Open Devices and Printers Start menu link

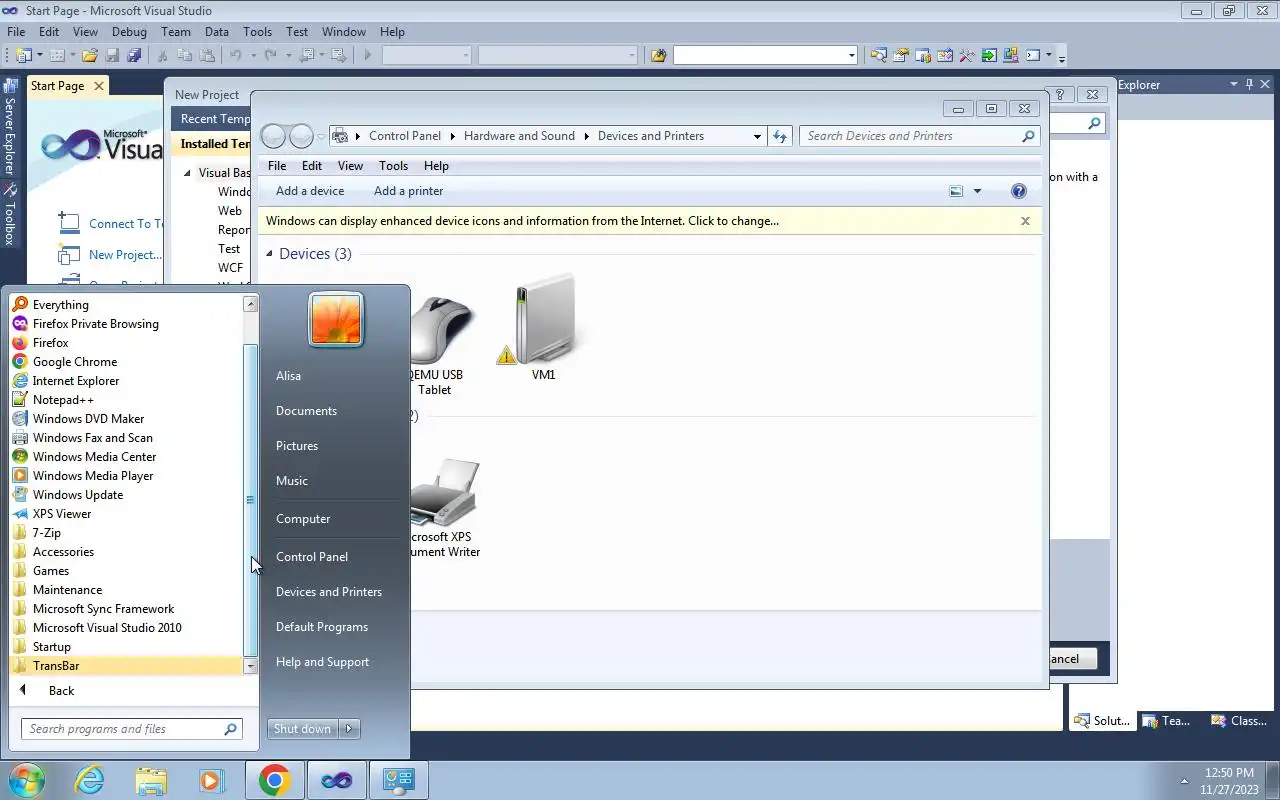click(x=329, y=592)
